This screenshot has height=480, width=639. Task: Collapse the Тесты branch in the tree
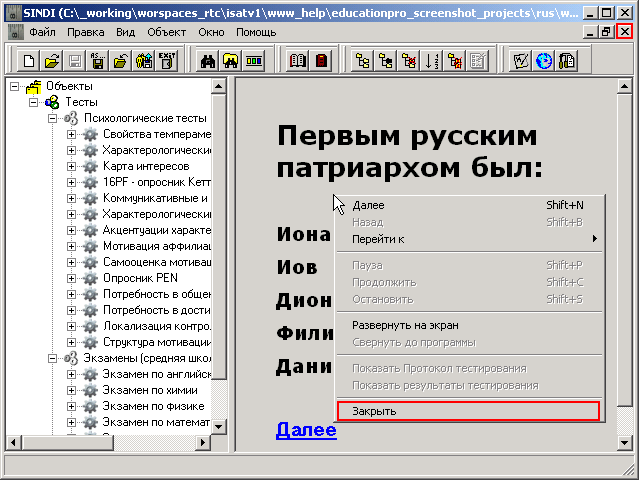pos(35,102)
